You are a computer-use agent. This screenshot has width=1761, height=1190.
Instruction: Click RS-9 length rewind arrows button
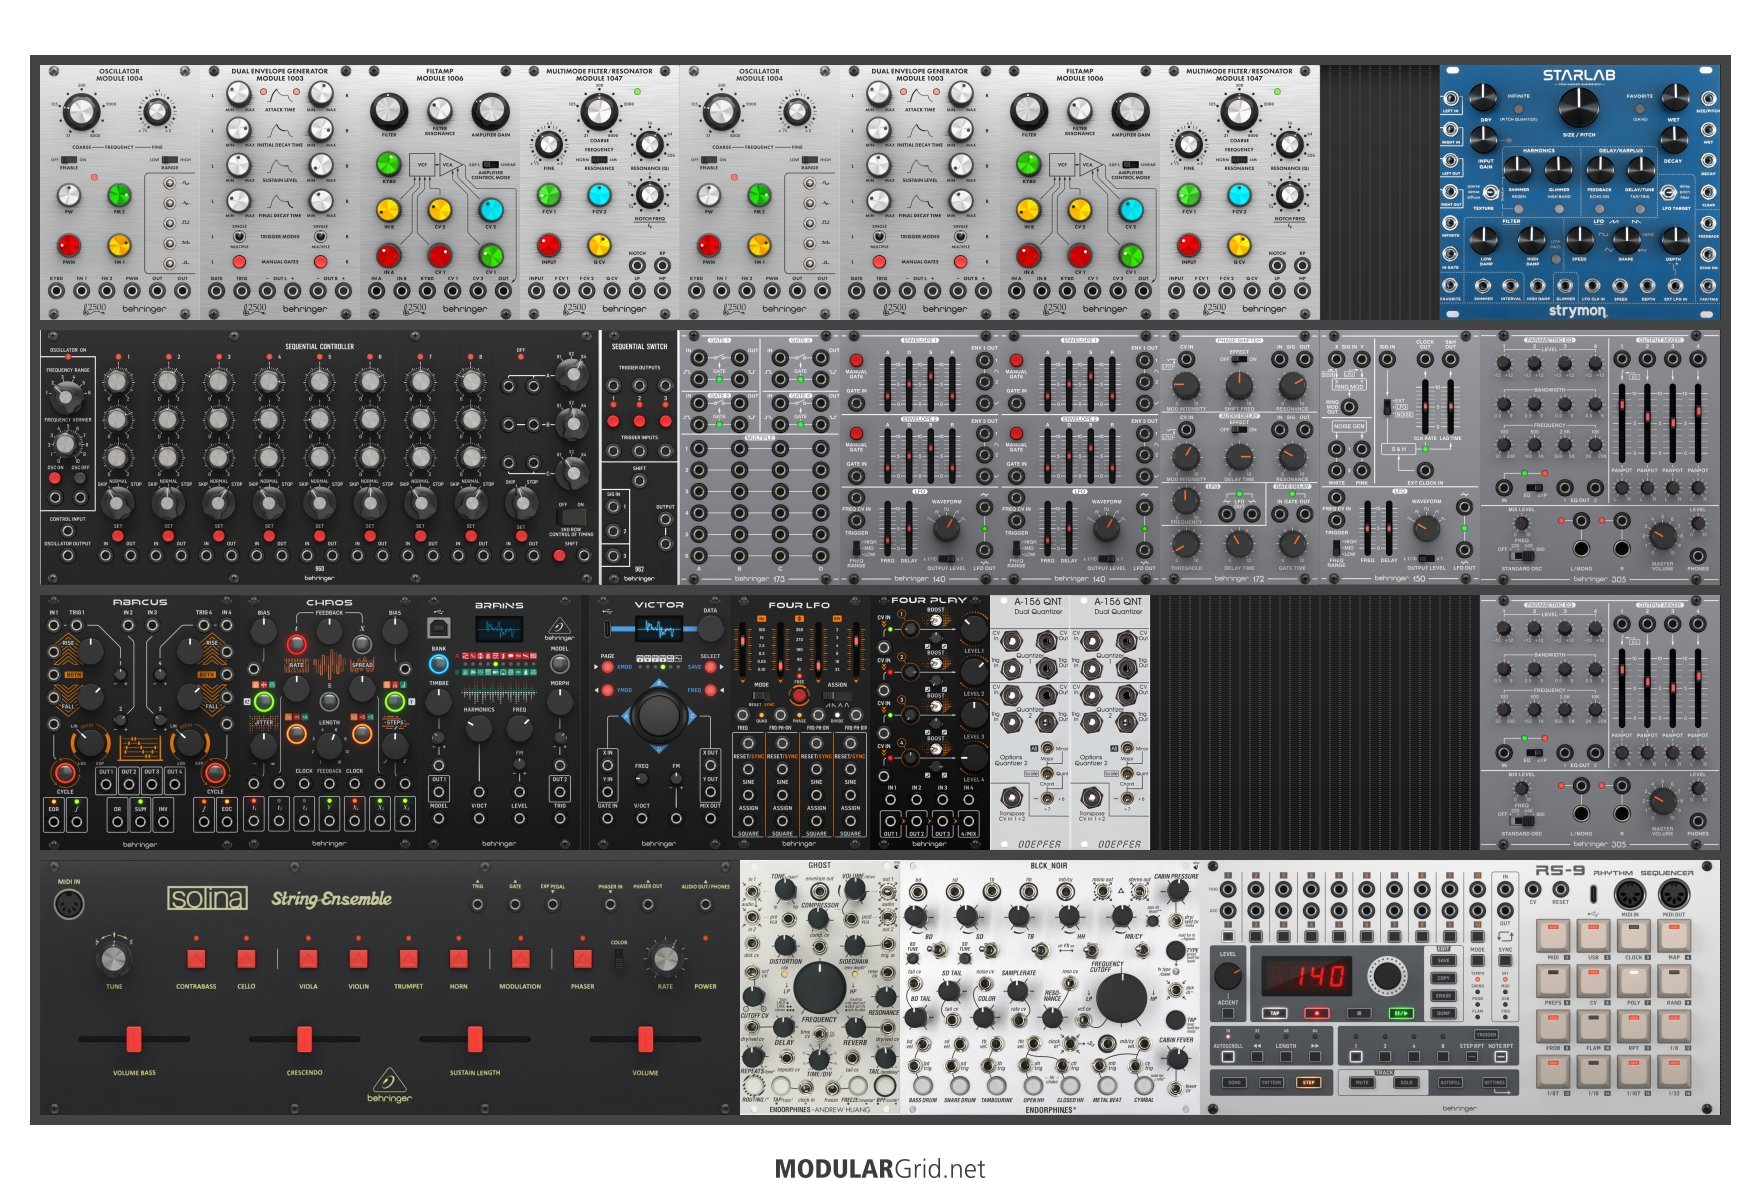[x=1257, y=1057]
